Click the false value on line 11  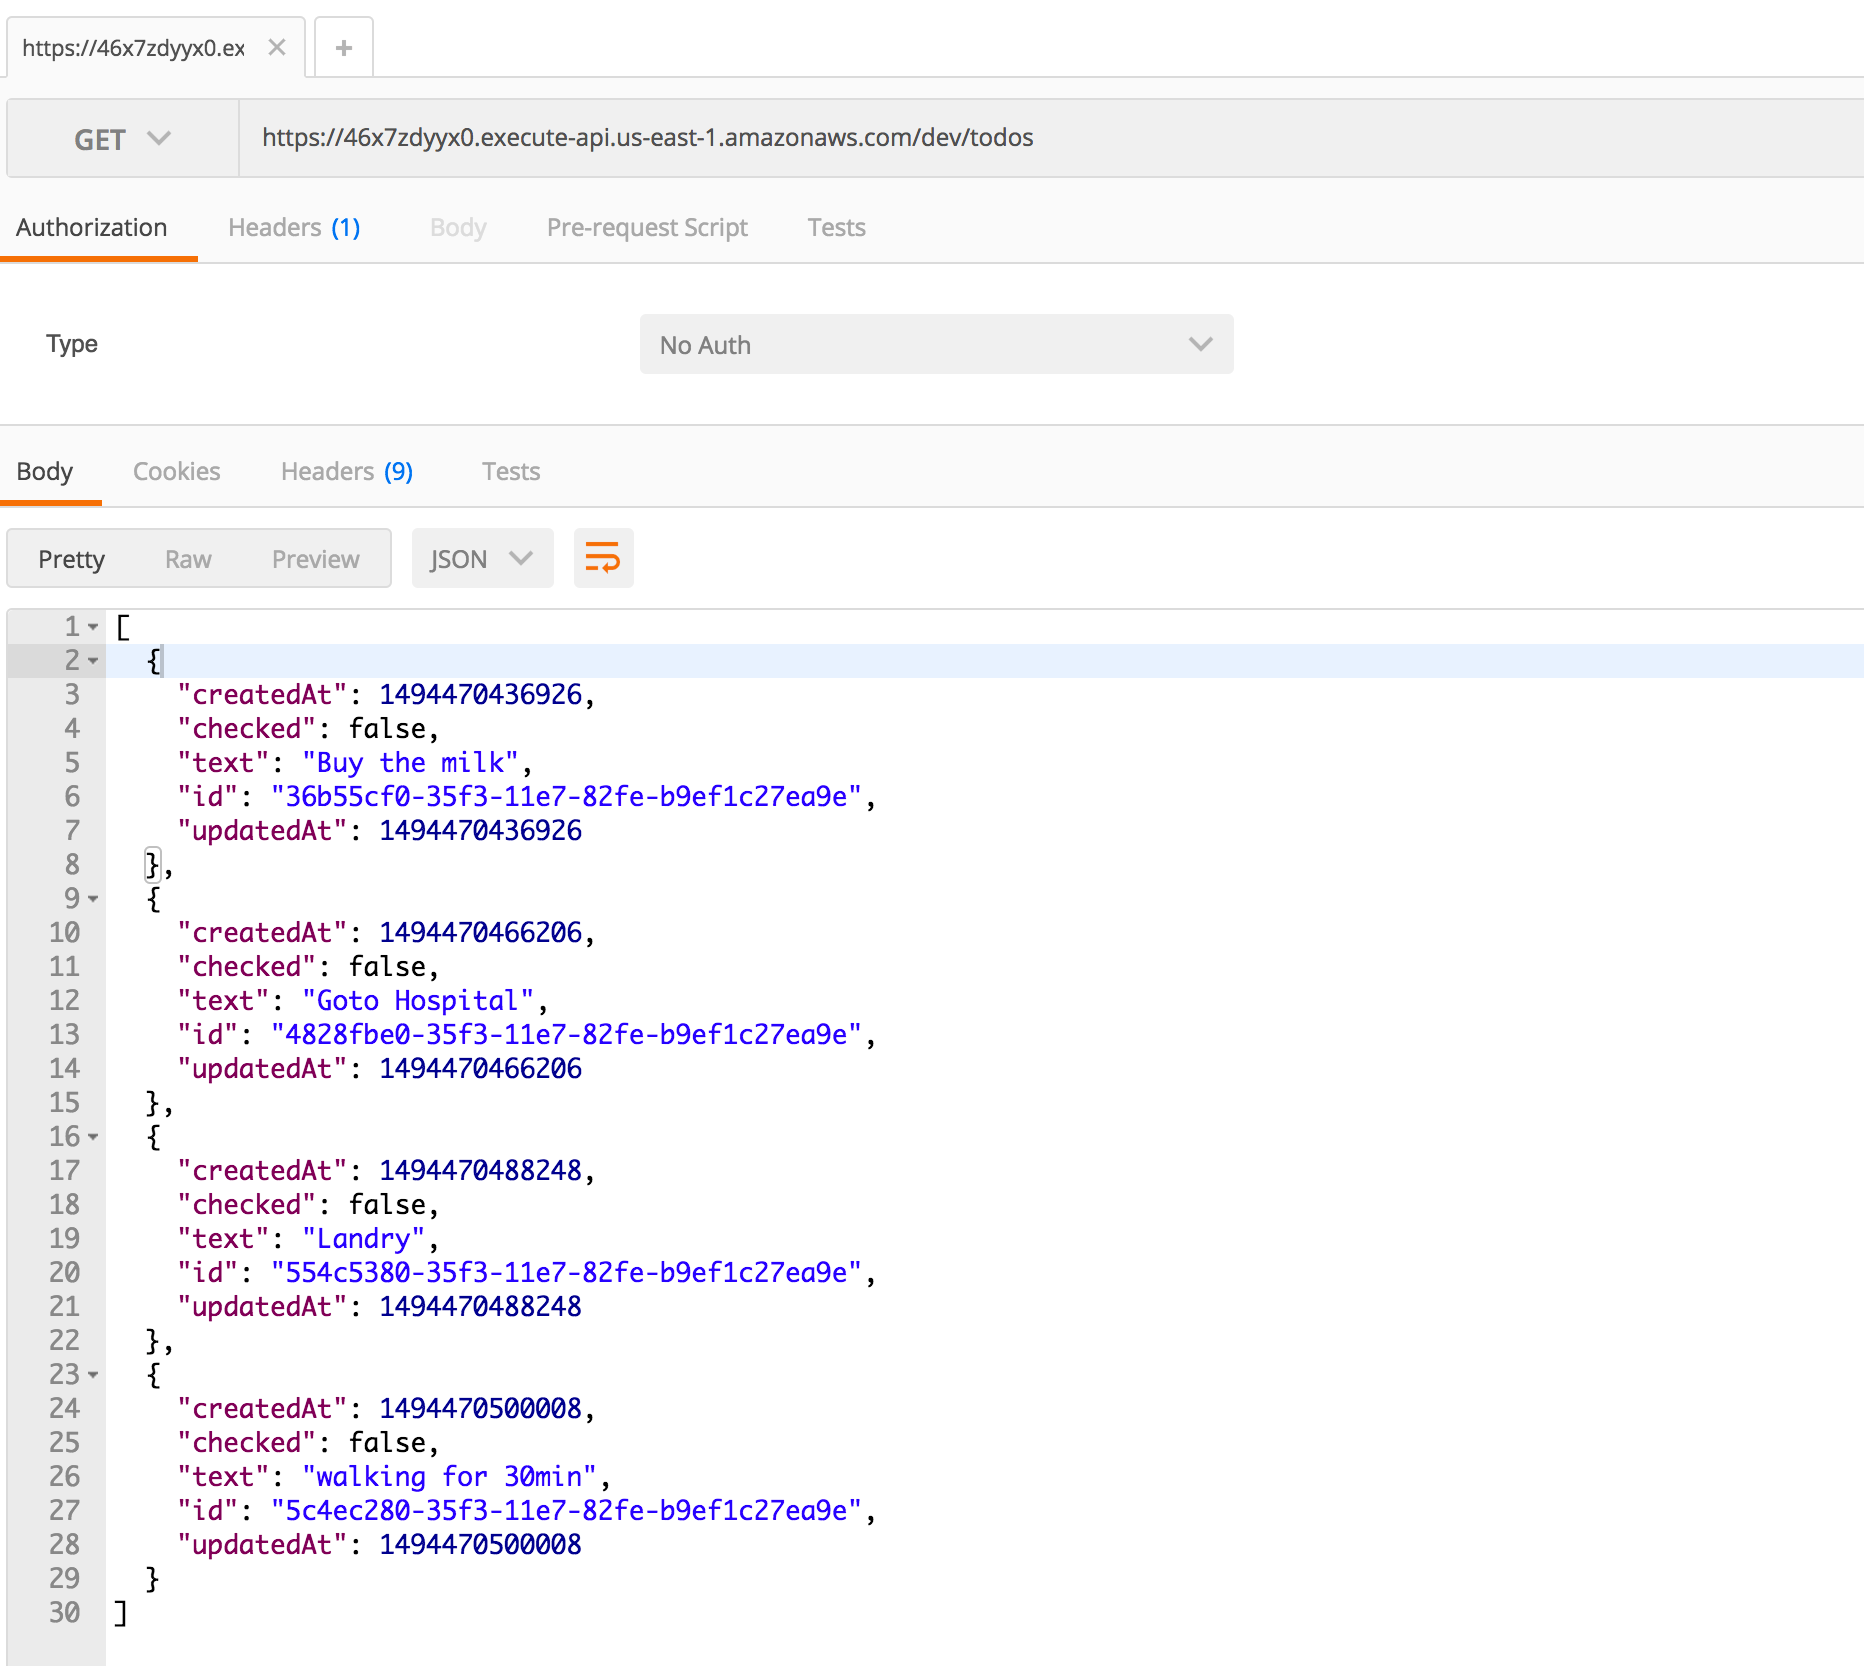click(x=387, y=967)
